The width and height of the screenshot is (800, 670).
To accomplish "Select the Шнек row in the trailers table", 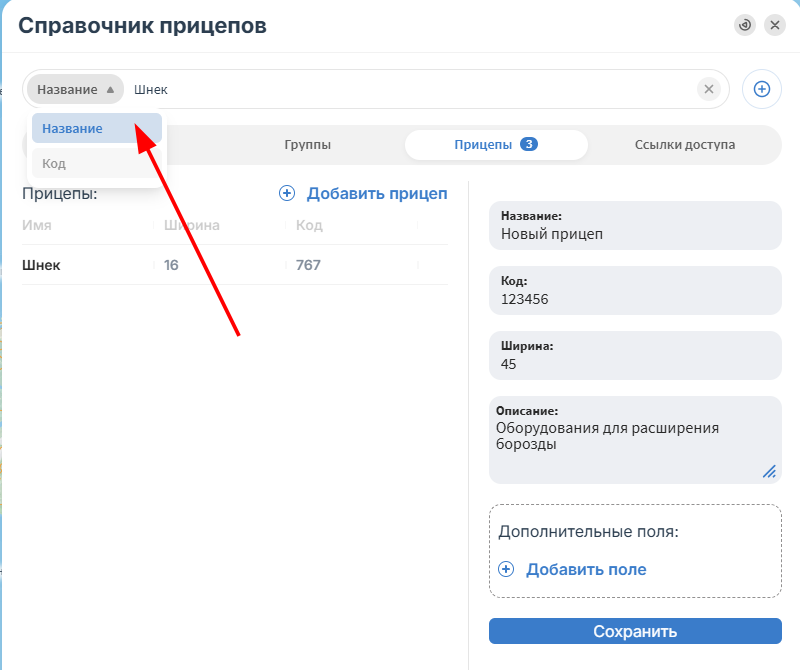I will [235, 265].
